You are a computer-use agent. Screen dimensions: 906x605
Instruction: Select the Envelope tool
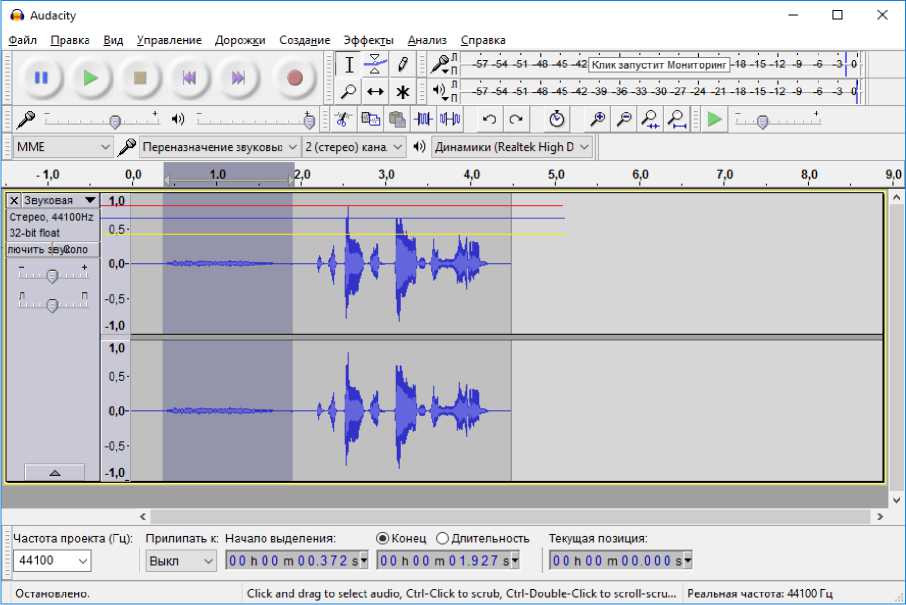click(x=375, y=64)
